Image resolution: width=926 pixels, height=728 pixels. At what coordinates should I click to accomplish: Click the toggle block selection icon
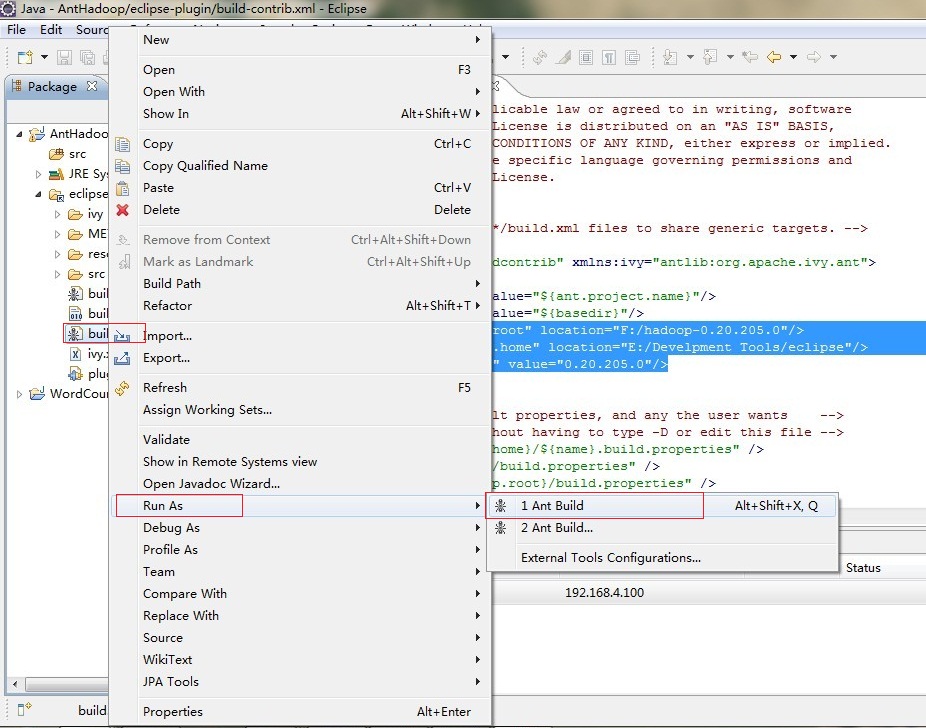tap(586, 57)
